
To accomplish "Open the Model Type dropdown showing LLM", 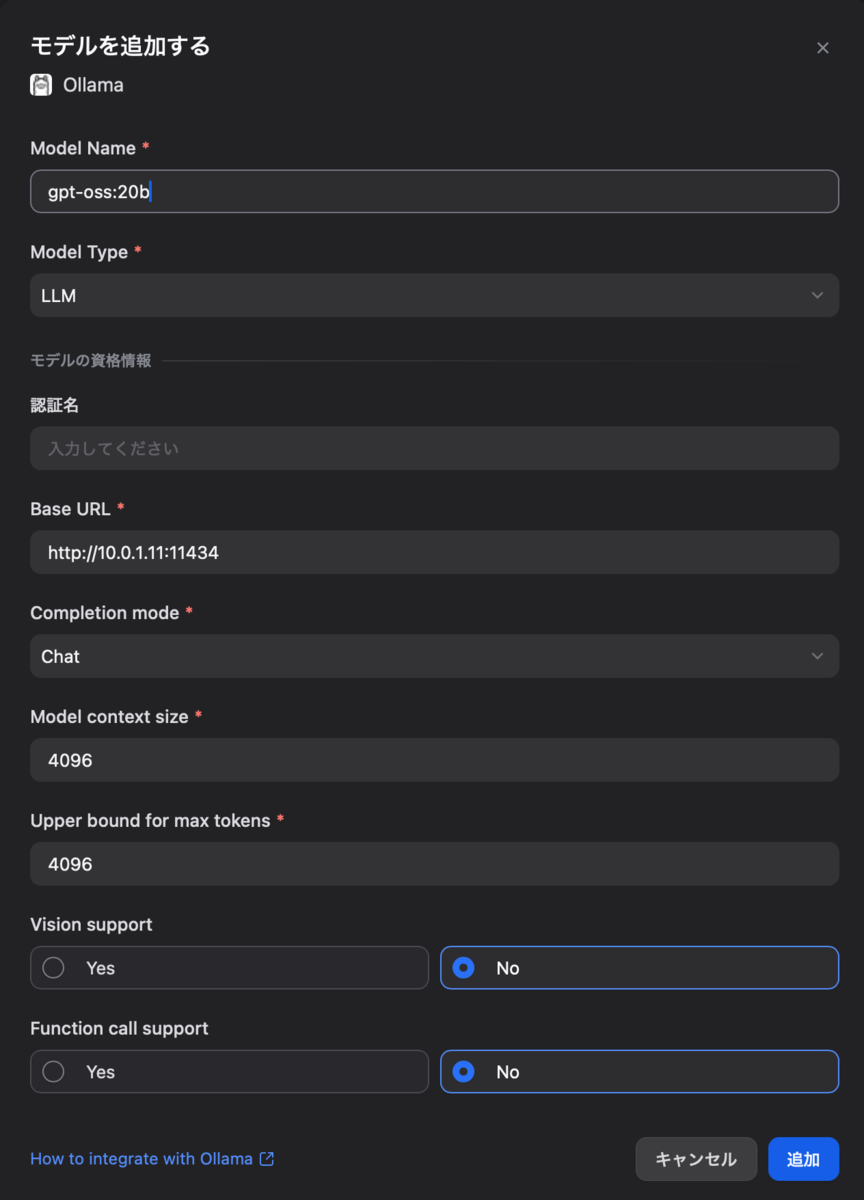I will 434,295.
